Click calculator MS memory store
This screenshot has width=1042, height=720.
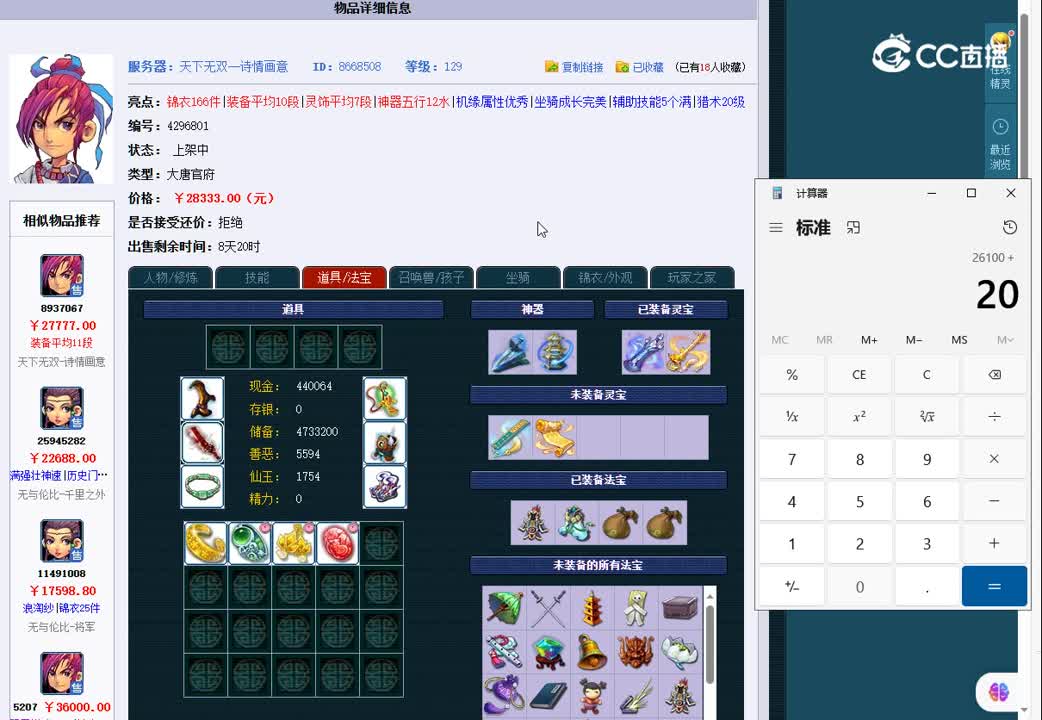959,340
